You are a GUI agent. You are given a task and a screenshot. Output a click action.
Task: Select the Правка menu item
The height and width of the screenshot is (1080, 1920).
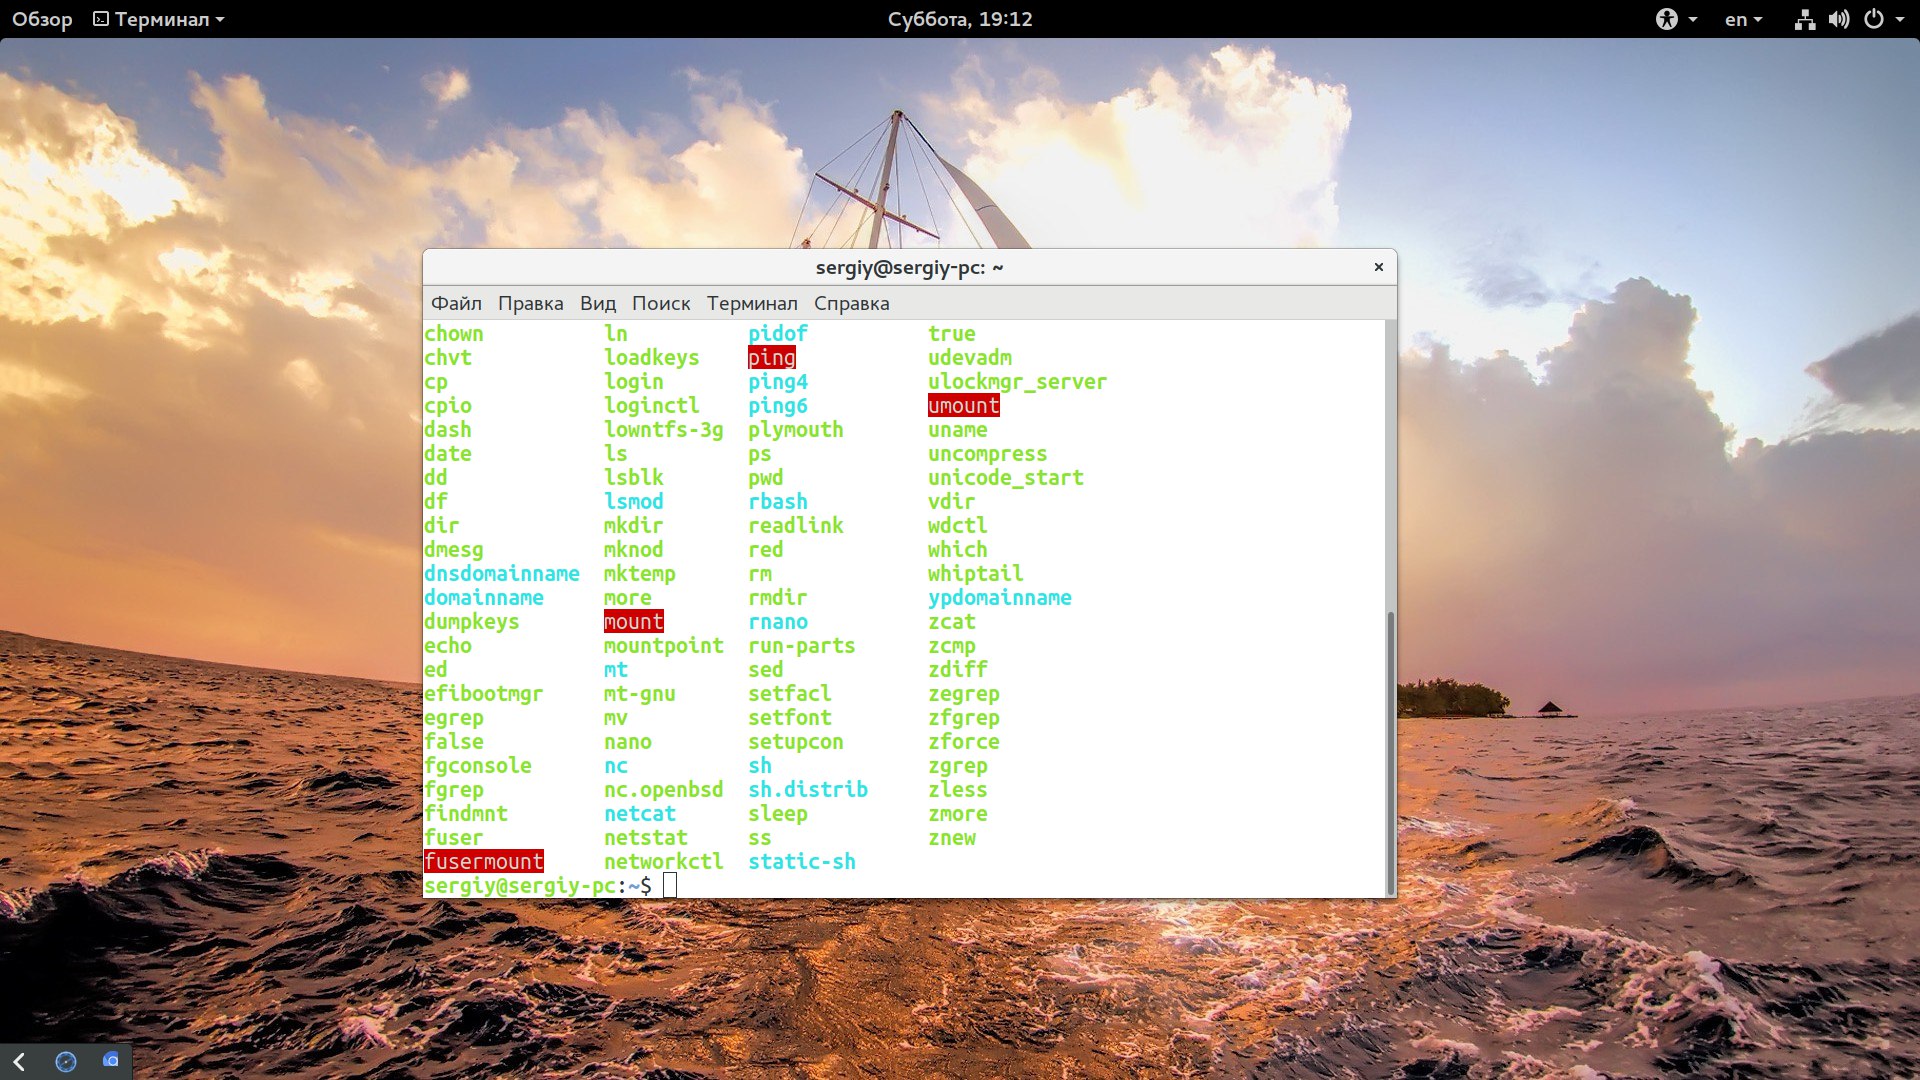click(531, 303)
